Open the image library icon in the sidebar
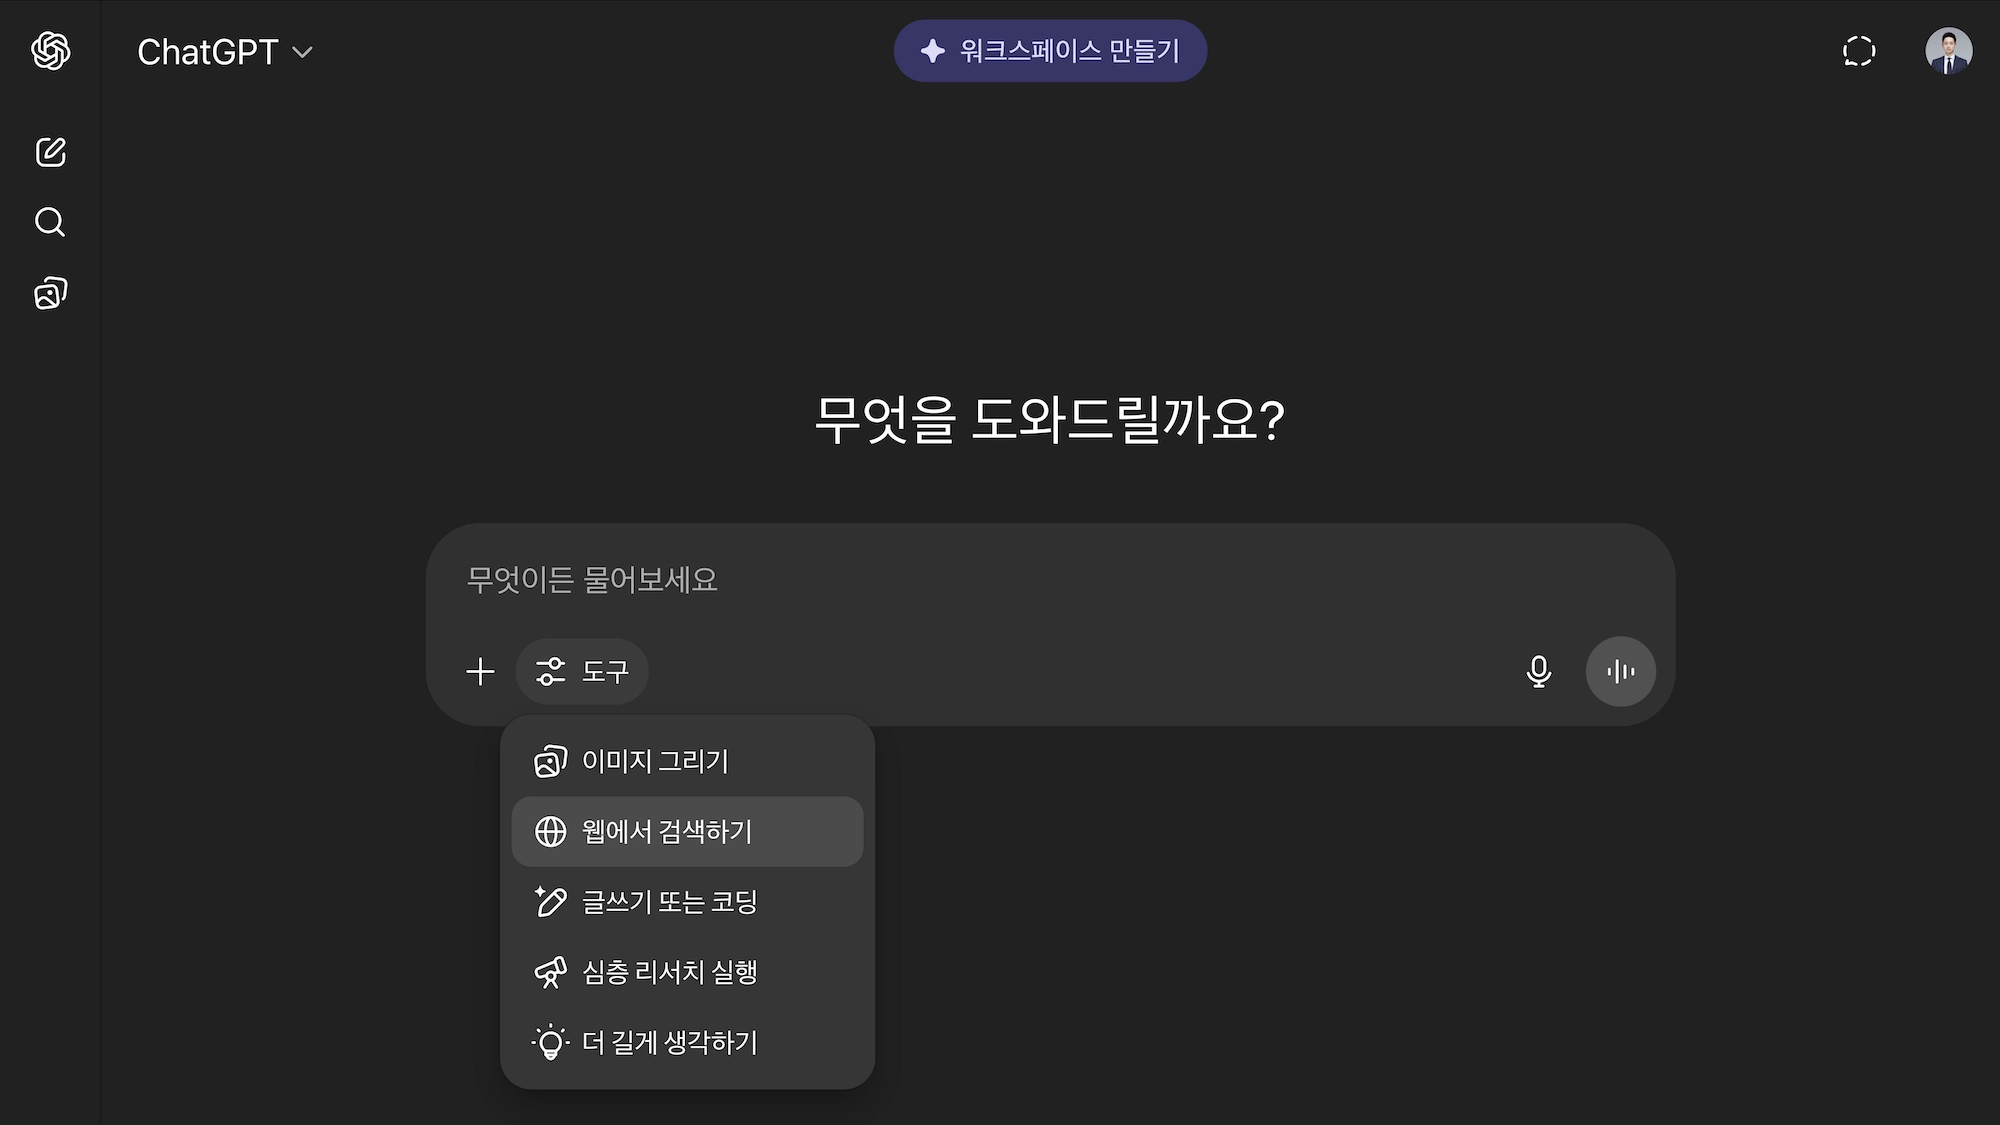Viewport: 2000px width, 1125px height. click(x=48, y=293)
